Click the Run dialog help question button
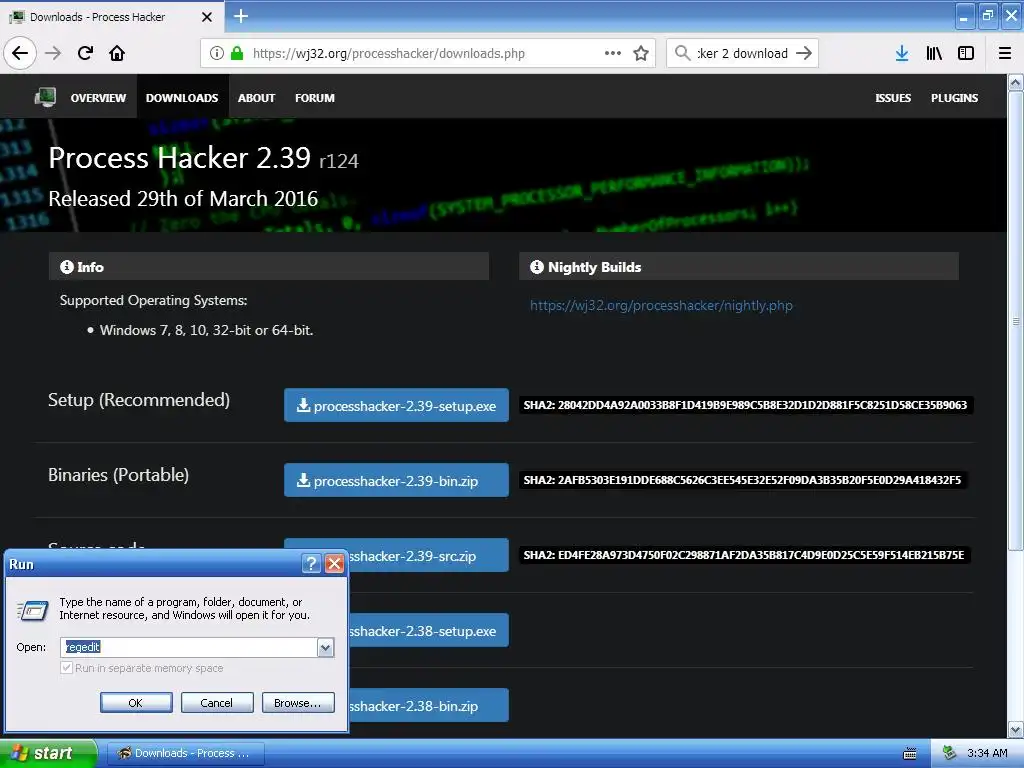The width and height of the screenshot is (1024, 768). click(x=312, y=563)
